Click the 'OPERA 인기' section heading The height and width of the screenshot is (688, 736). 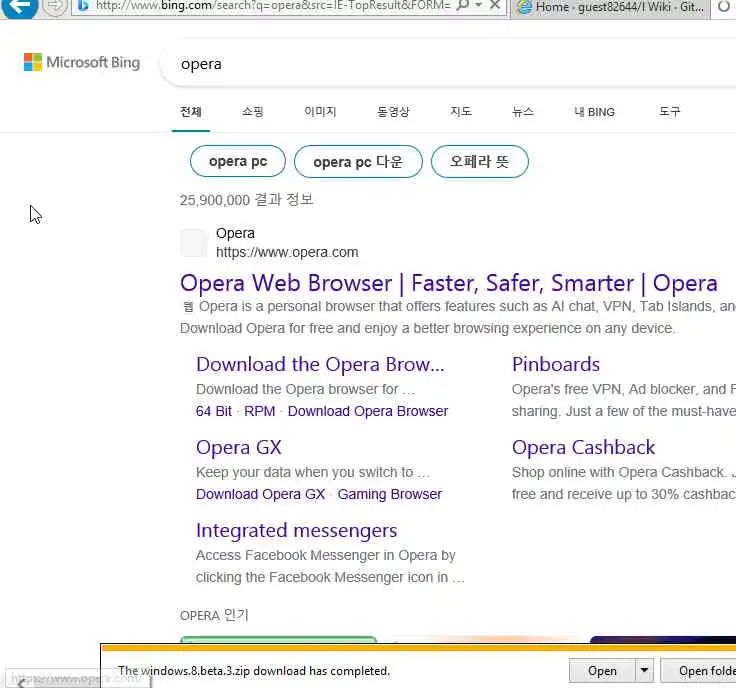click(x=214, y=615)
